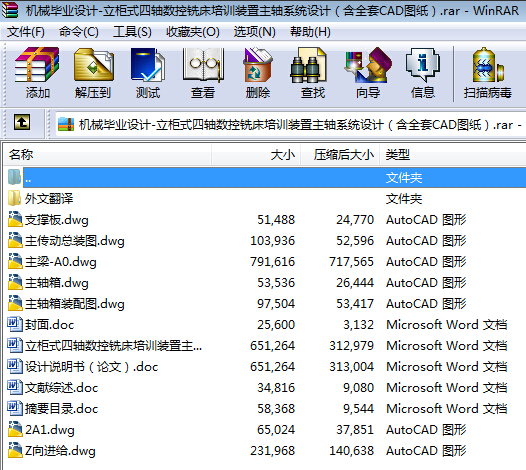Go up one level arrow button
526x470 pixels.
tap(22, 122)
